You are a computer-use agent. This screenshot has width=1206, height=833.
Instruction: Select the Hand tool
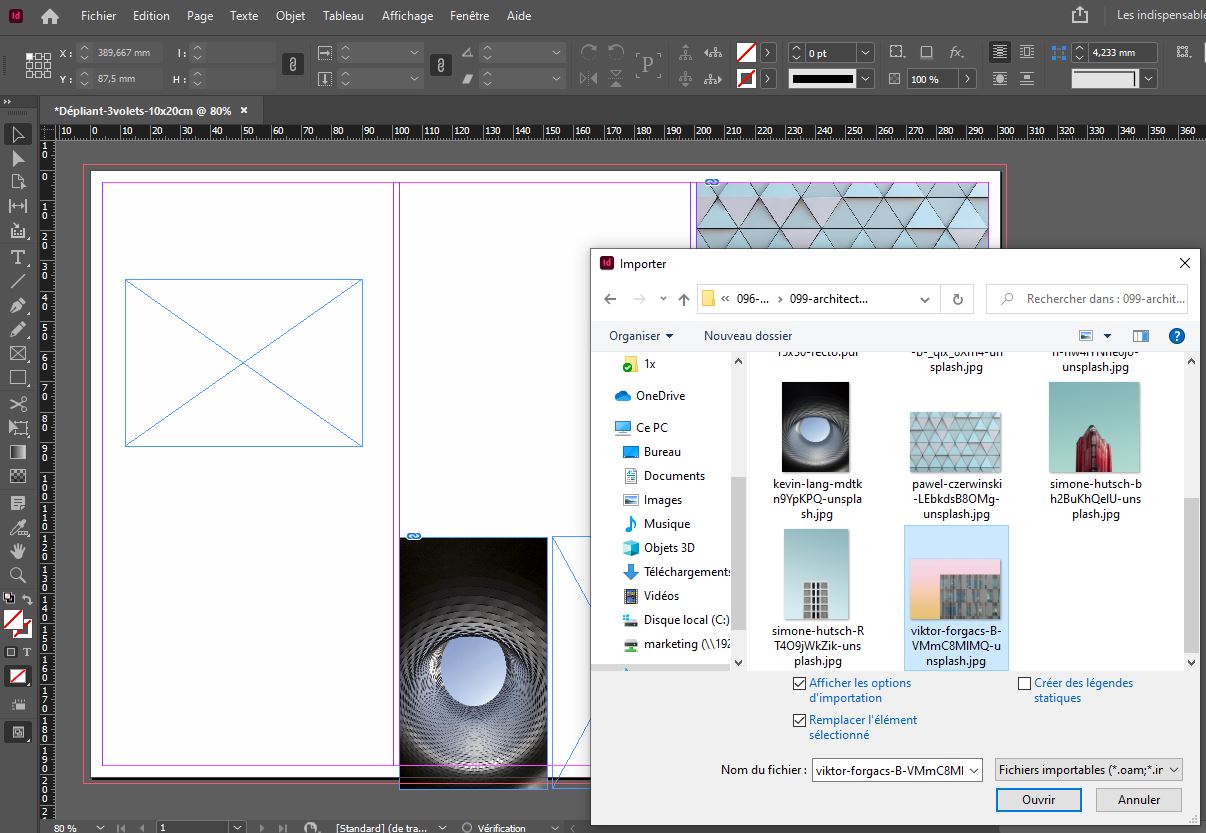[x=17, y=551]
